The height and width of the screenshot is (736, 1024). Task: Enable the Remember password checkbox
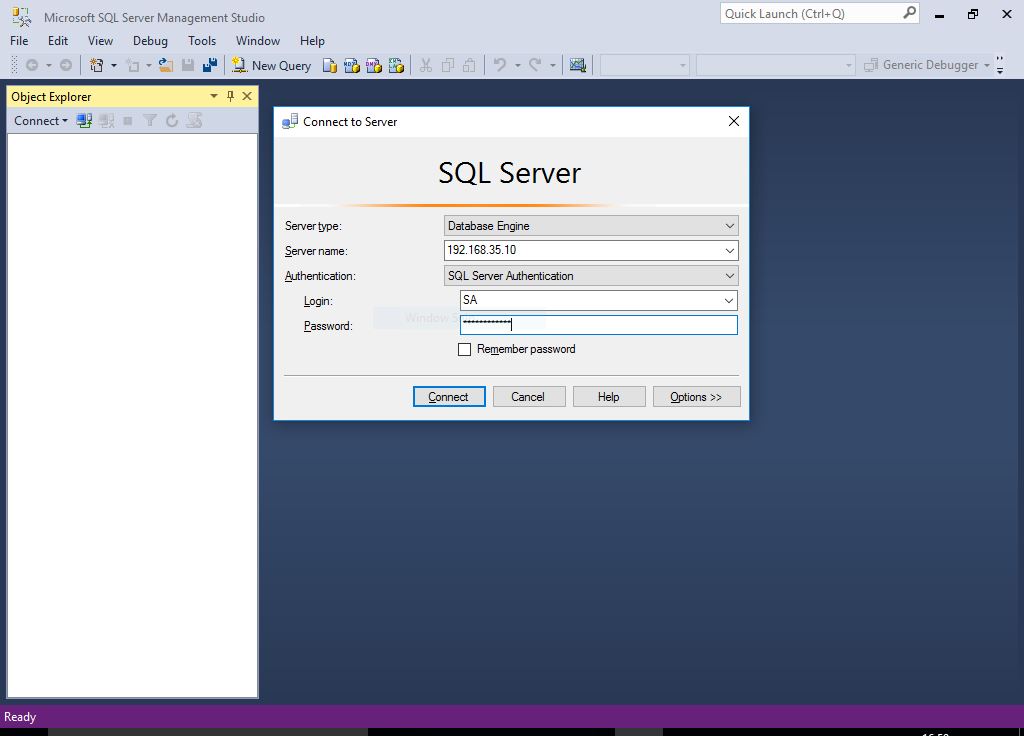coord(464,349)
